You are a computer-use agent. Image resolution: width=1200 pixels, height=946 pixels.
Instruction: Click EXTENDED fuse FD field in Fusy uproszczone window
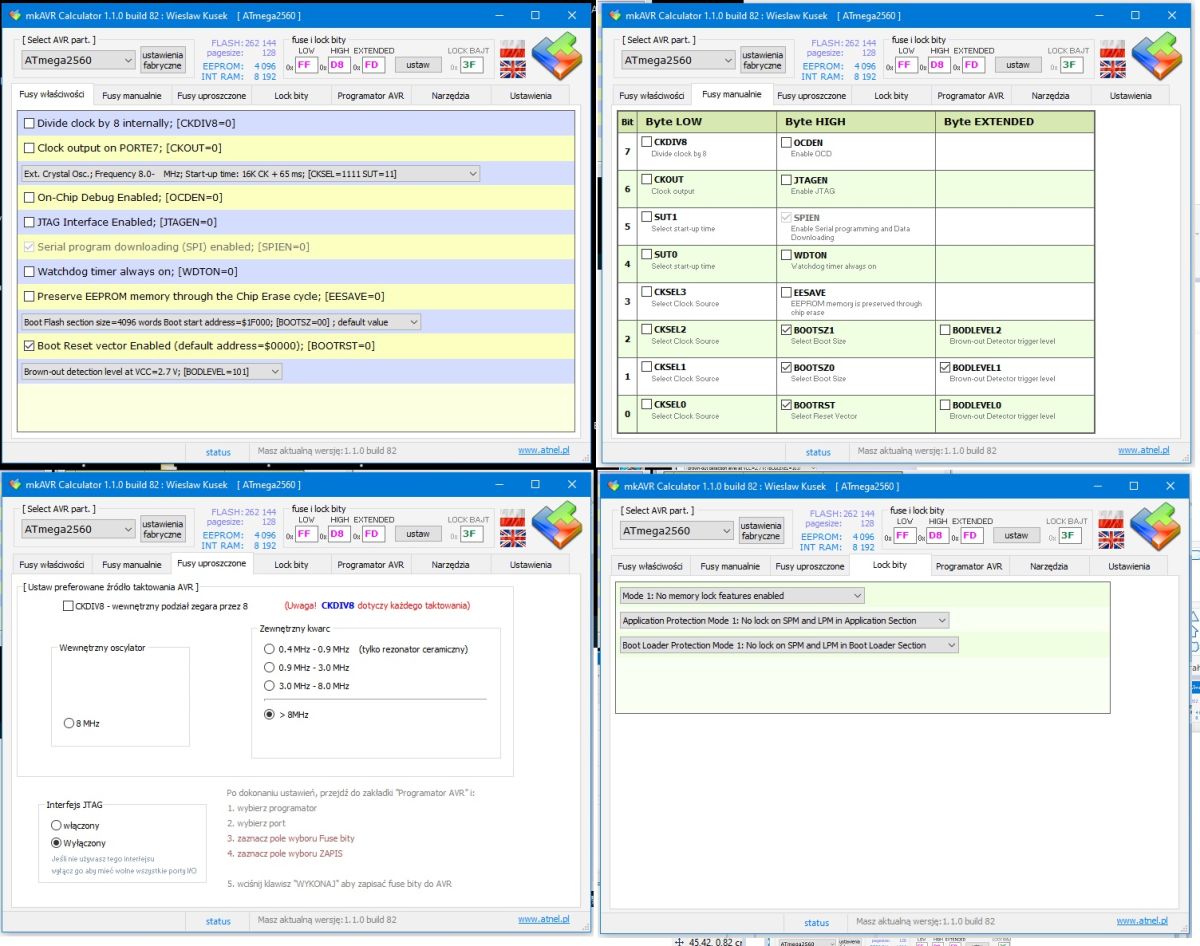pyautogui.click(x=373, y=534)
